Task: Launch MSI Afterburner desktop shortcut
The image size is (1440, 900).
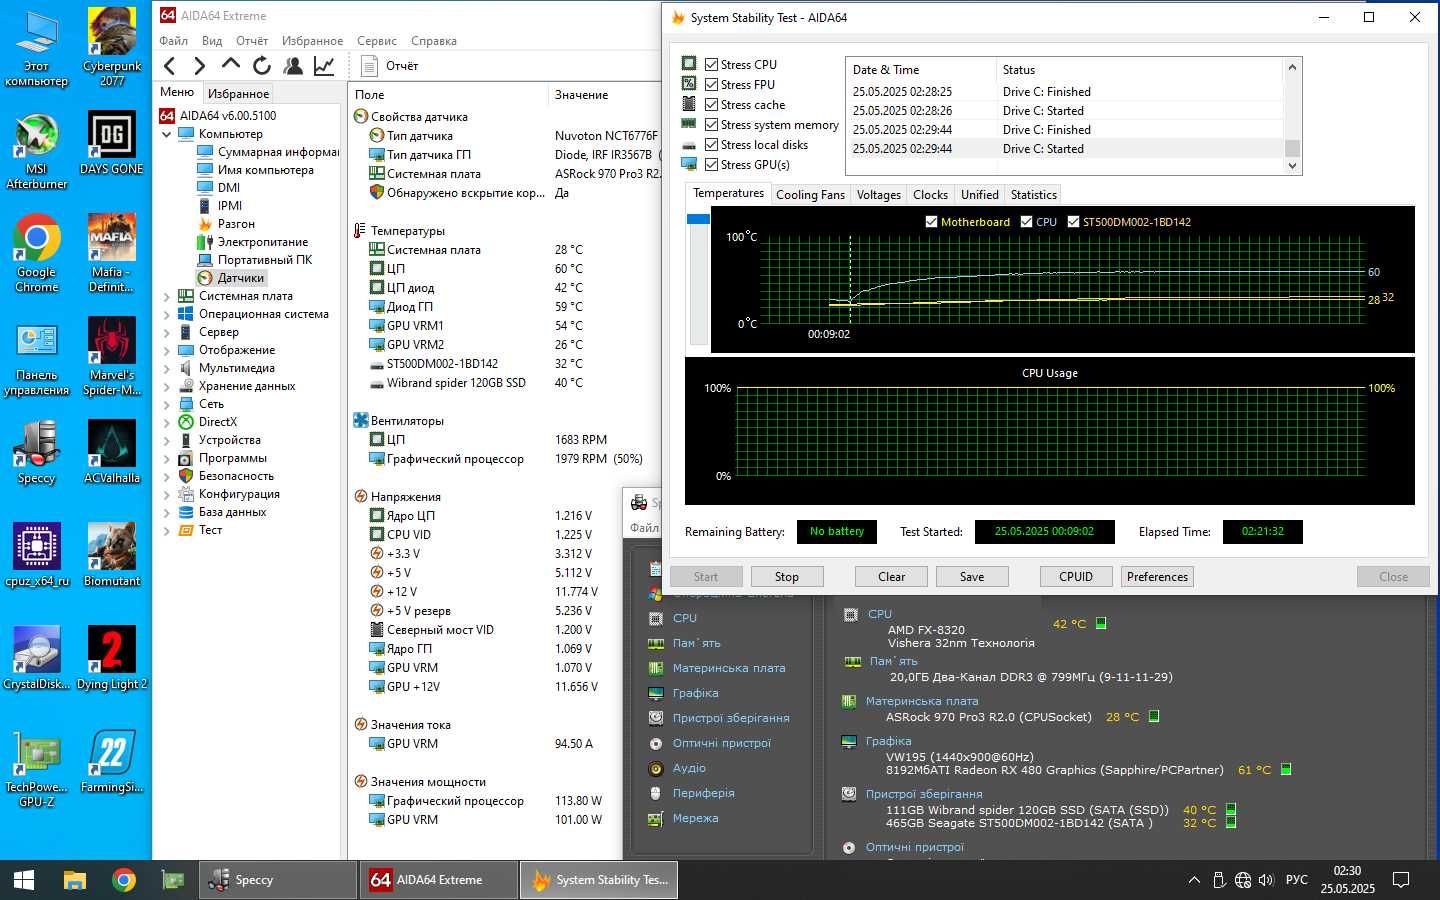Action: [x=37, y=151]
